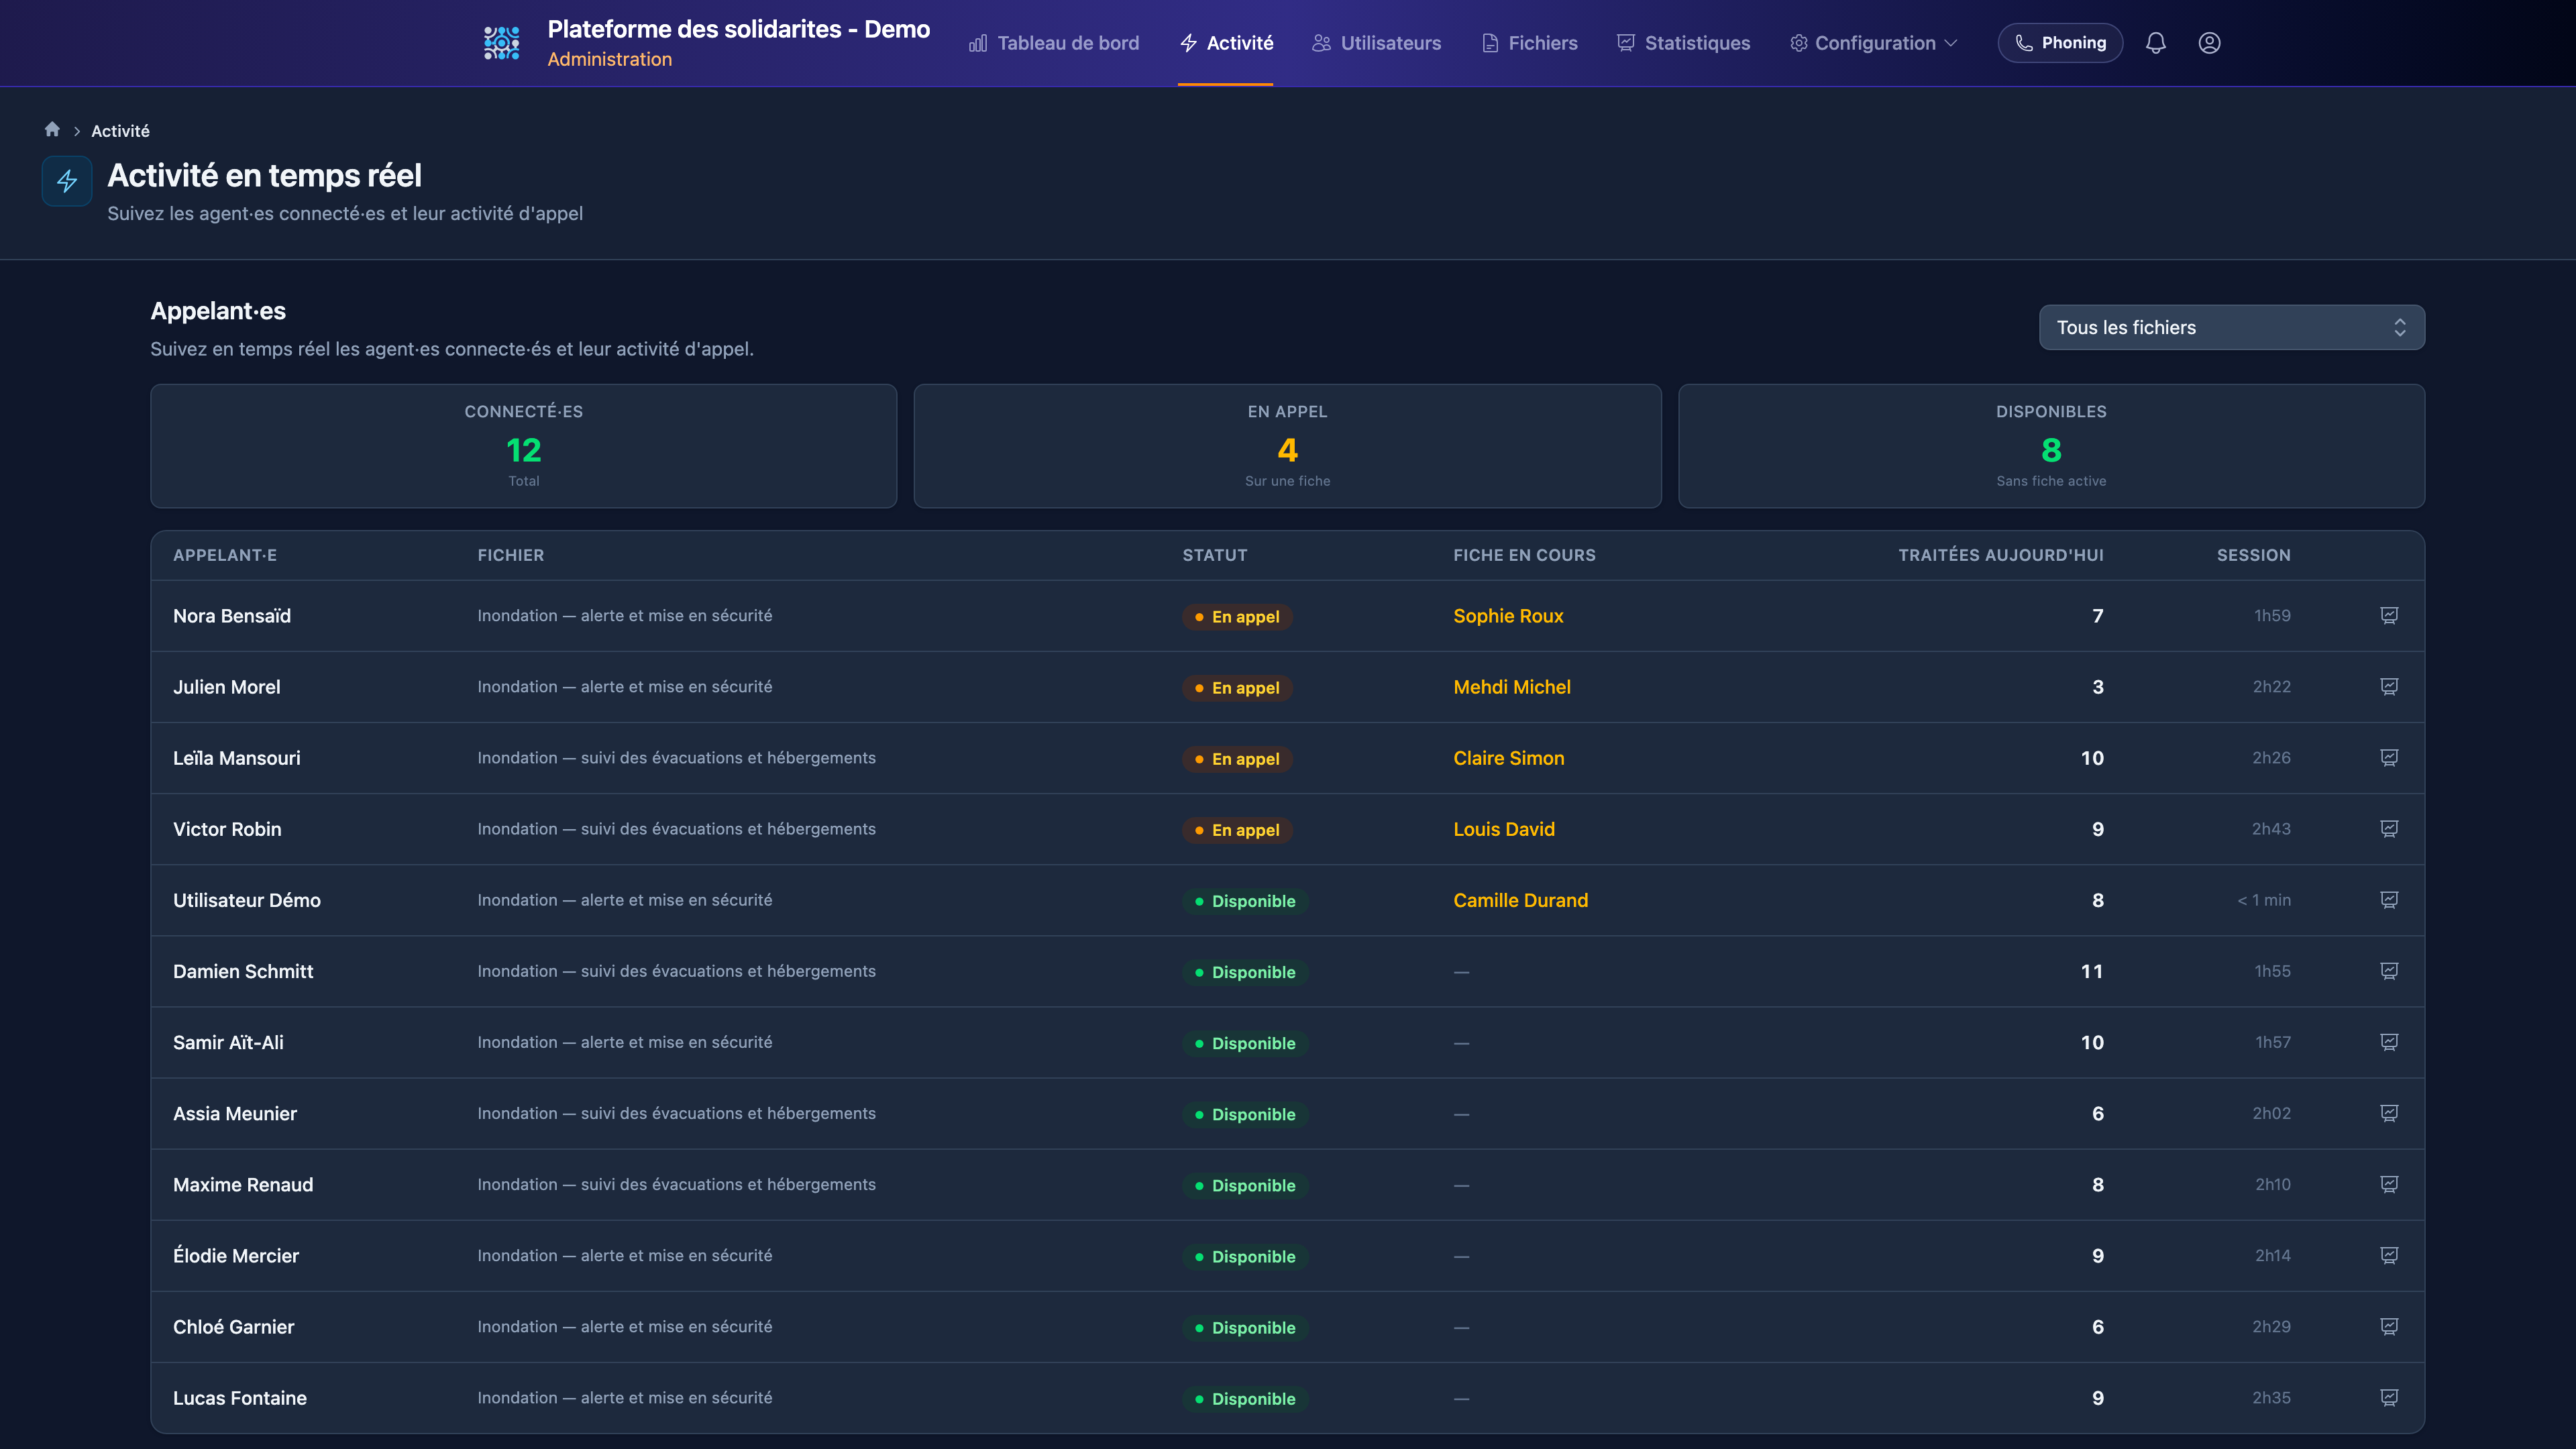Click the Statut column header

pyautogui.click(x=1215, y=555)
